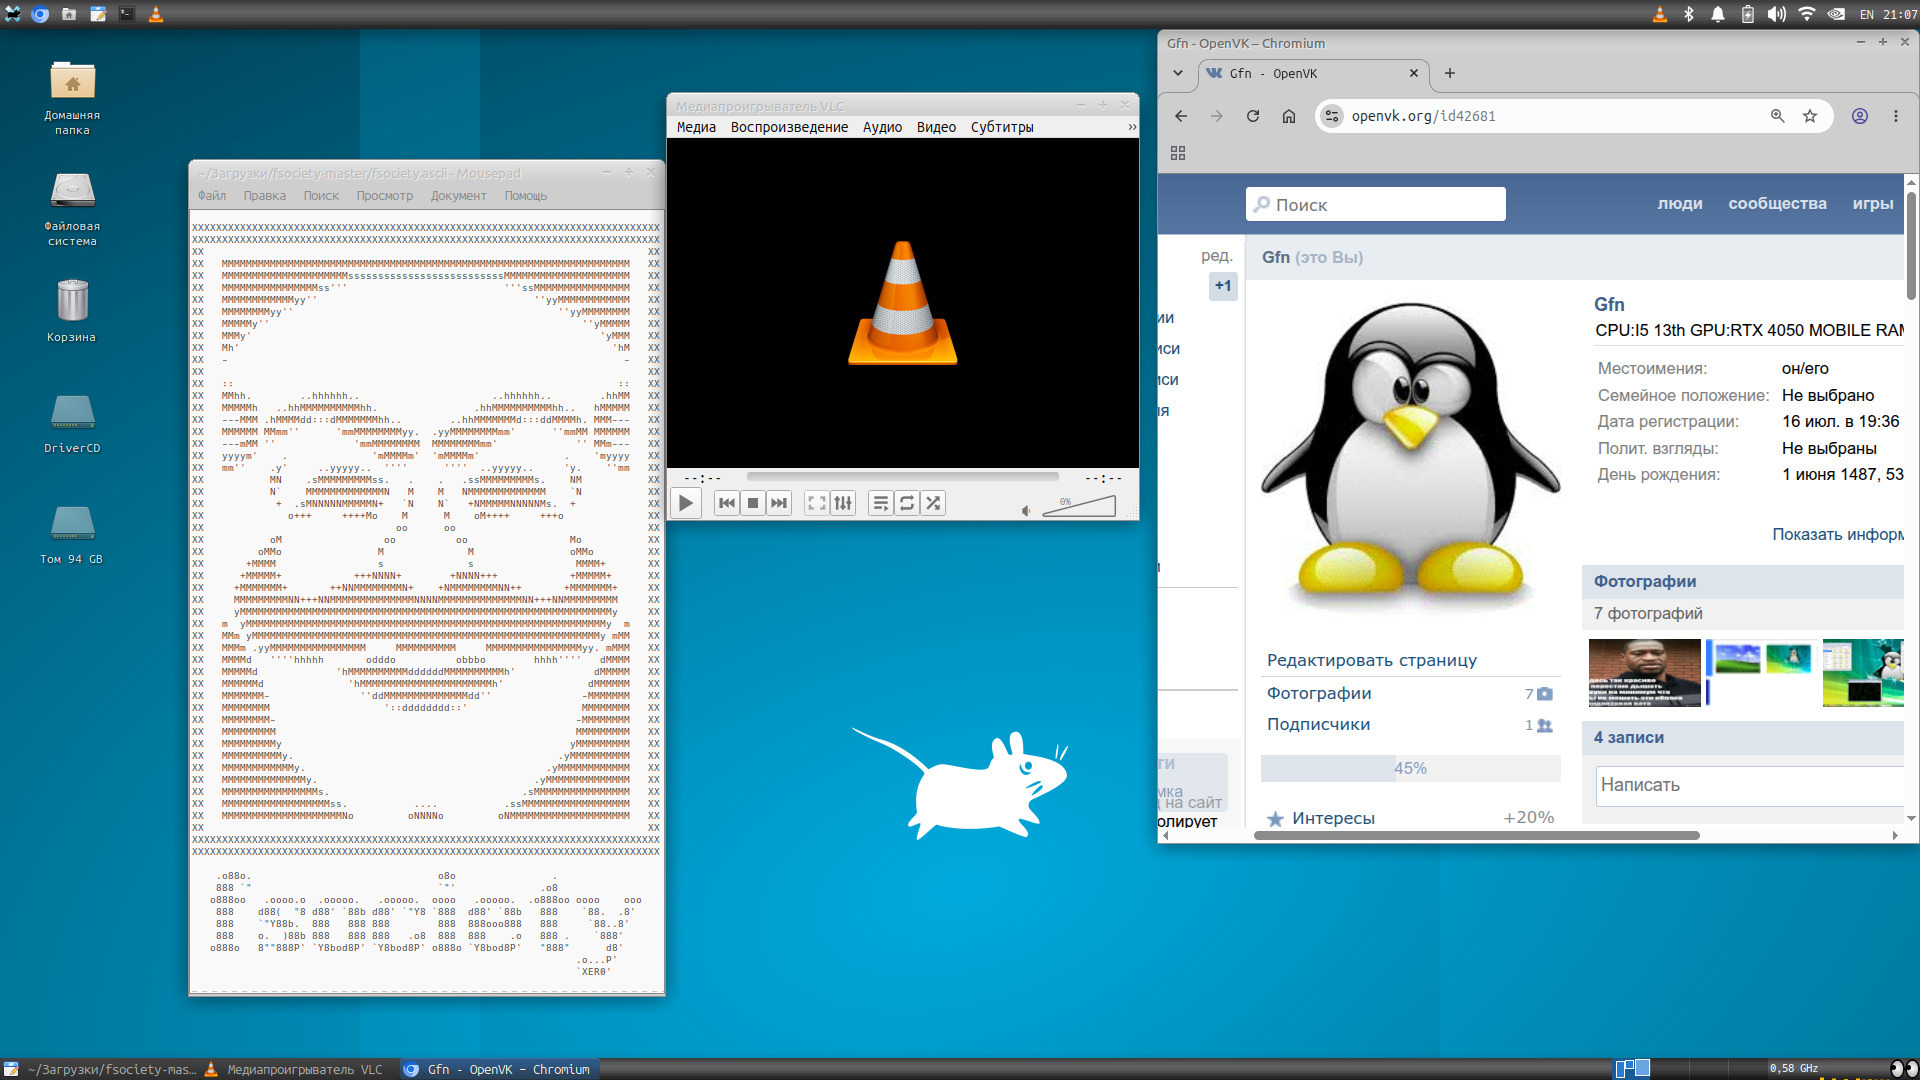1920x1080 pixels.
Task: Bookmark this page with the star
Action: click(x=1810, y=116)
